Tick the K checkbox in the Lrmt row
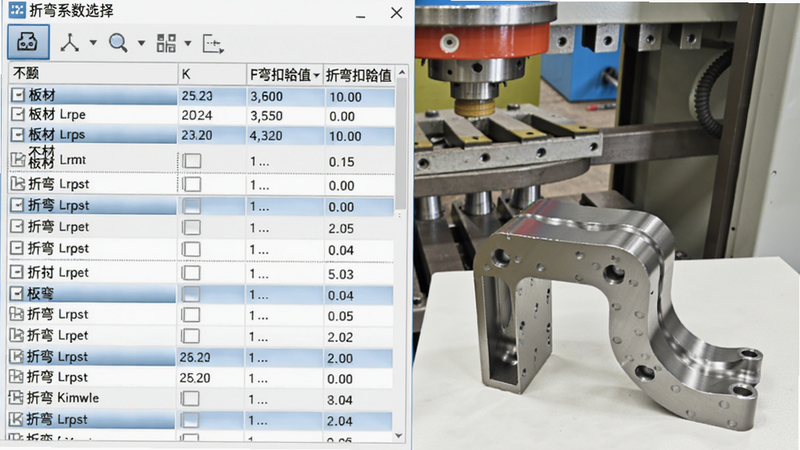The image size is (800, 450). click(x=192, y=161)
